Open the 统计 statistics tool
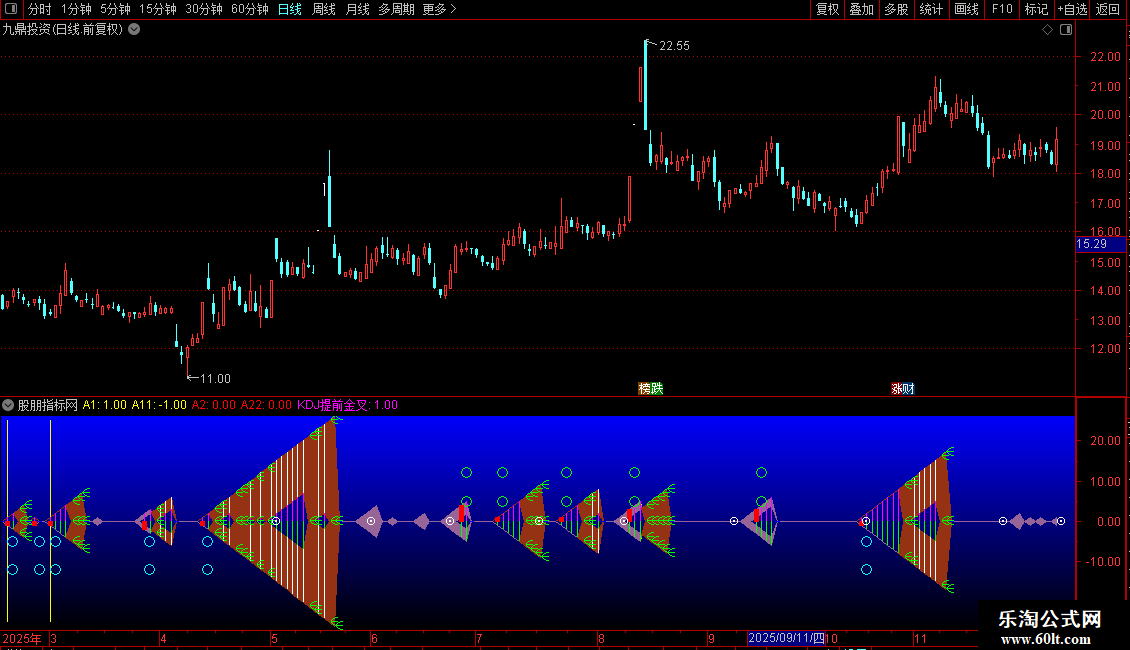The height and width of the screenshot is (650, 1130). [931, 9]
